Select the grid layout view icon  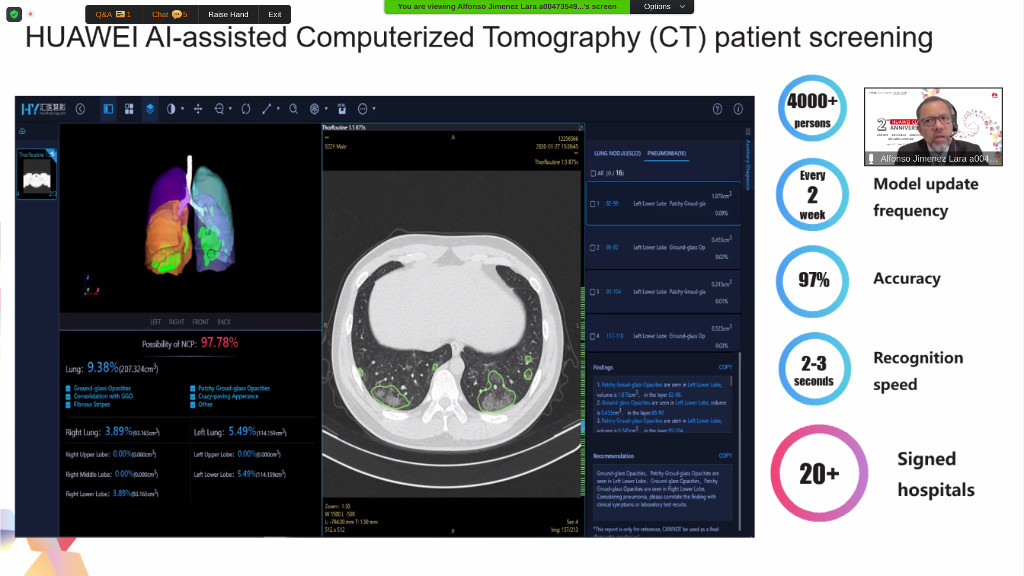click(129, 109)
